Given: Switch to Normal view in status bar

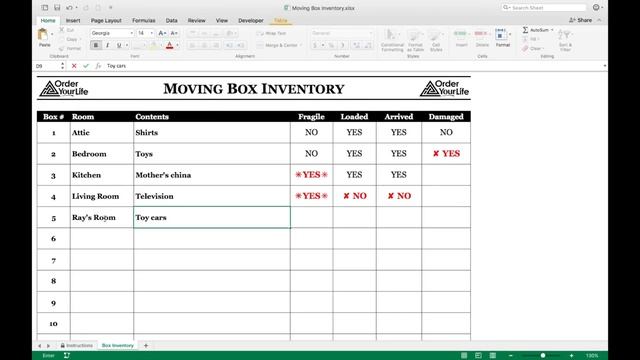Looking at the screenshot, I should 464,356.
